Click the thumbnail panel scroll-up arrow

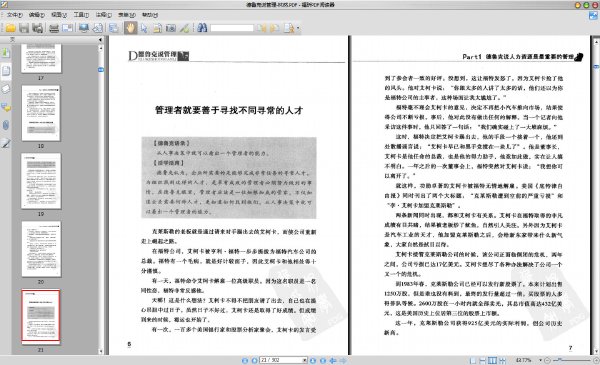click(101, 48)
